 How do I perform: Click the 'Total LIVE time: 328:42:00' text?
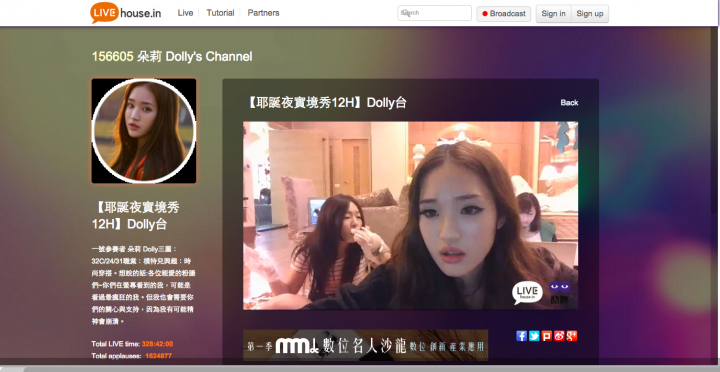coord(132,344)
